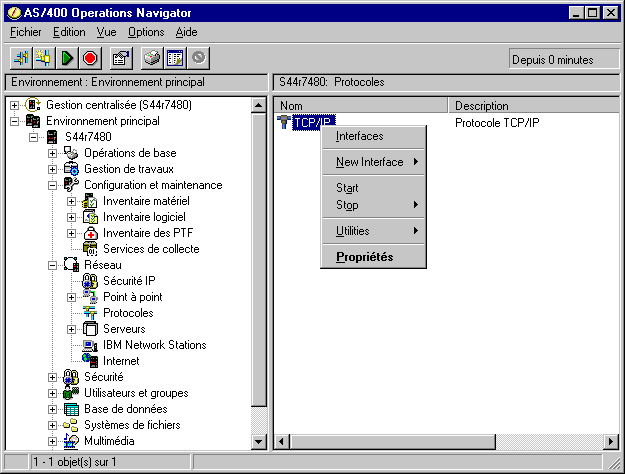
Task: Expand Opérations de base node
Action: [x=52, y=153]
